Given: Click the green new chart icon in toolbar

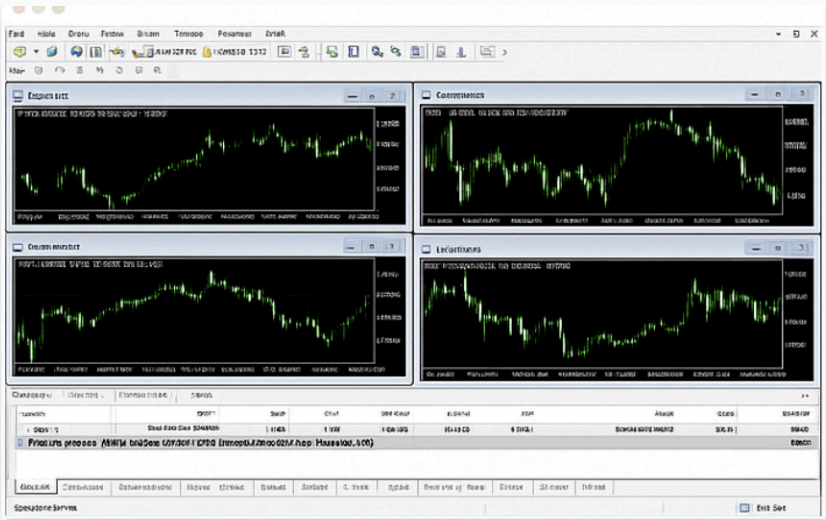Looking at the screenshot, I should click(19, 52).
